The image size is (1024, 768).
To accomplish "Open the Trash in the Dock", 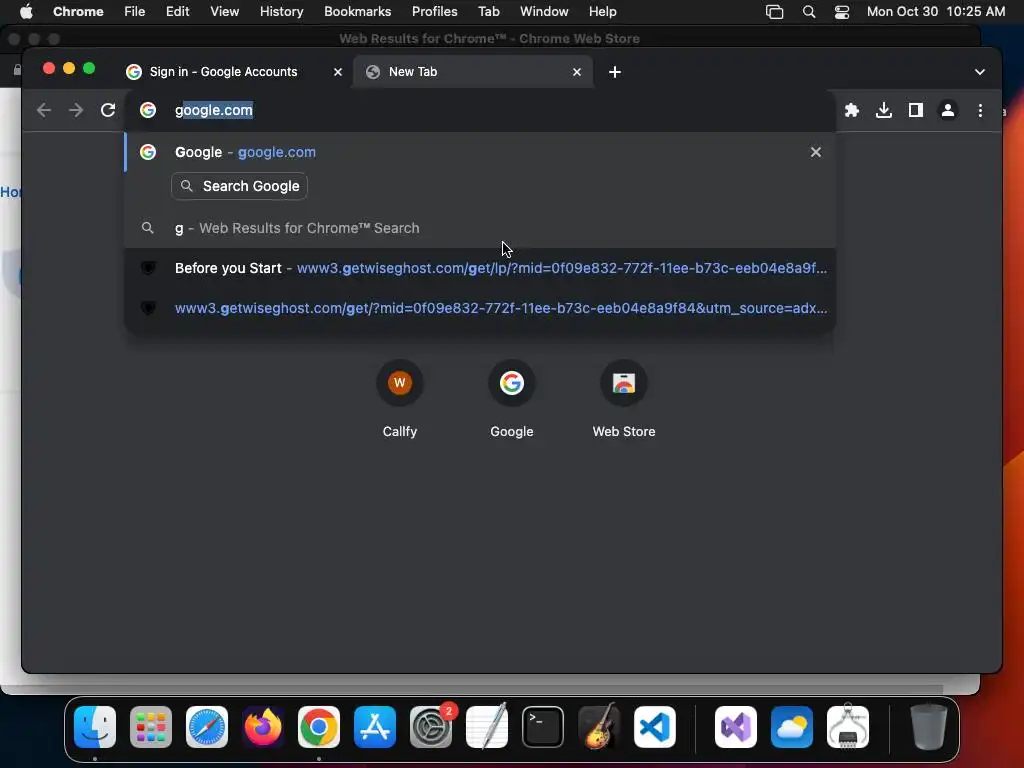I will tap(929, 727).
